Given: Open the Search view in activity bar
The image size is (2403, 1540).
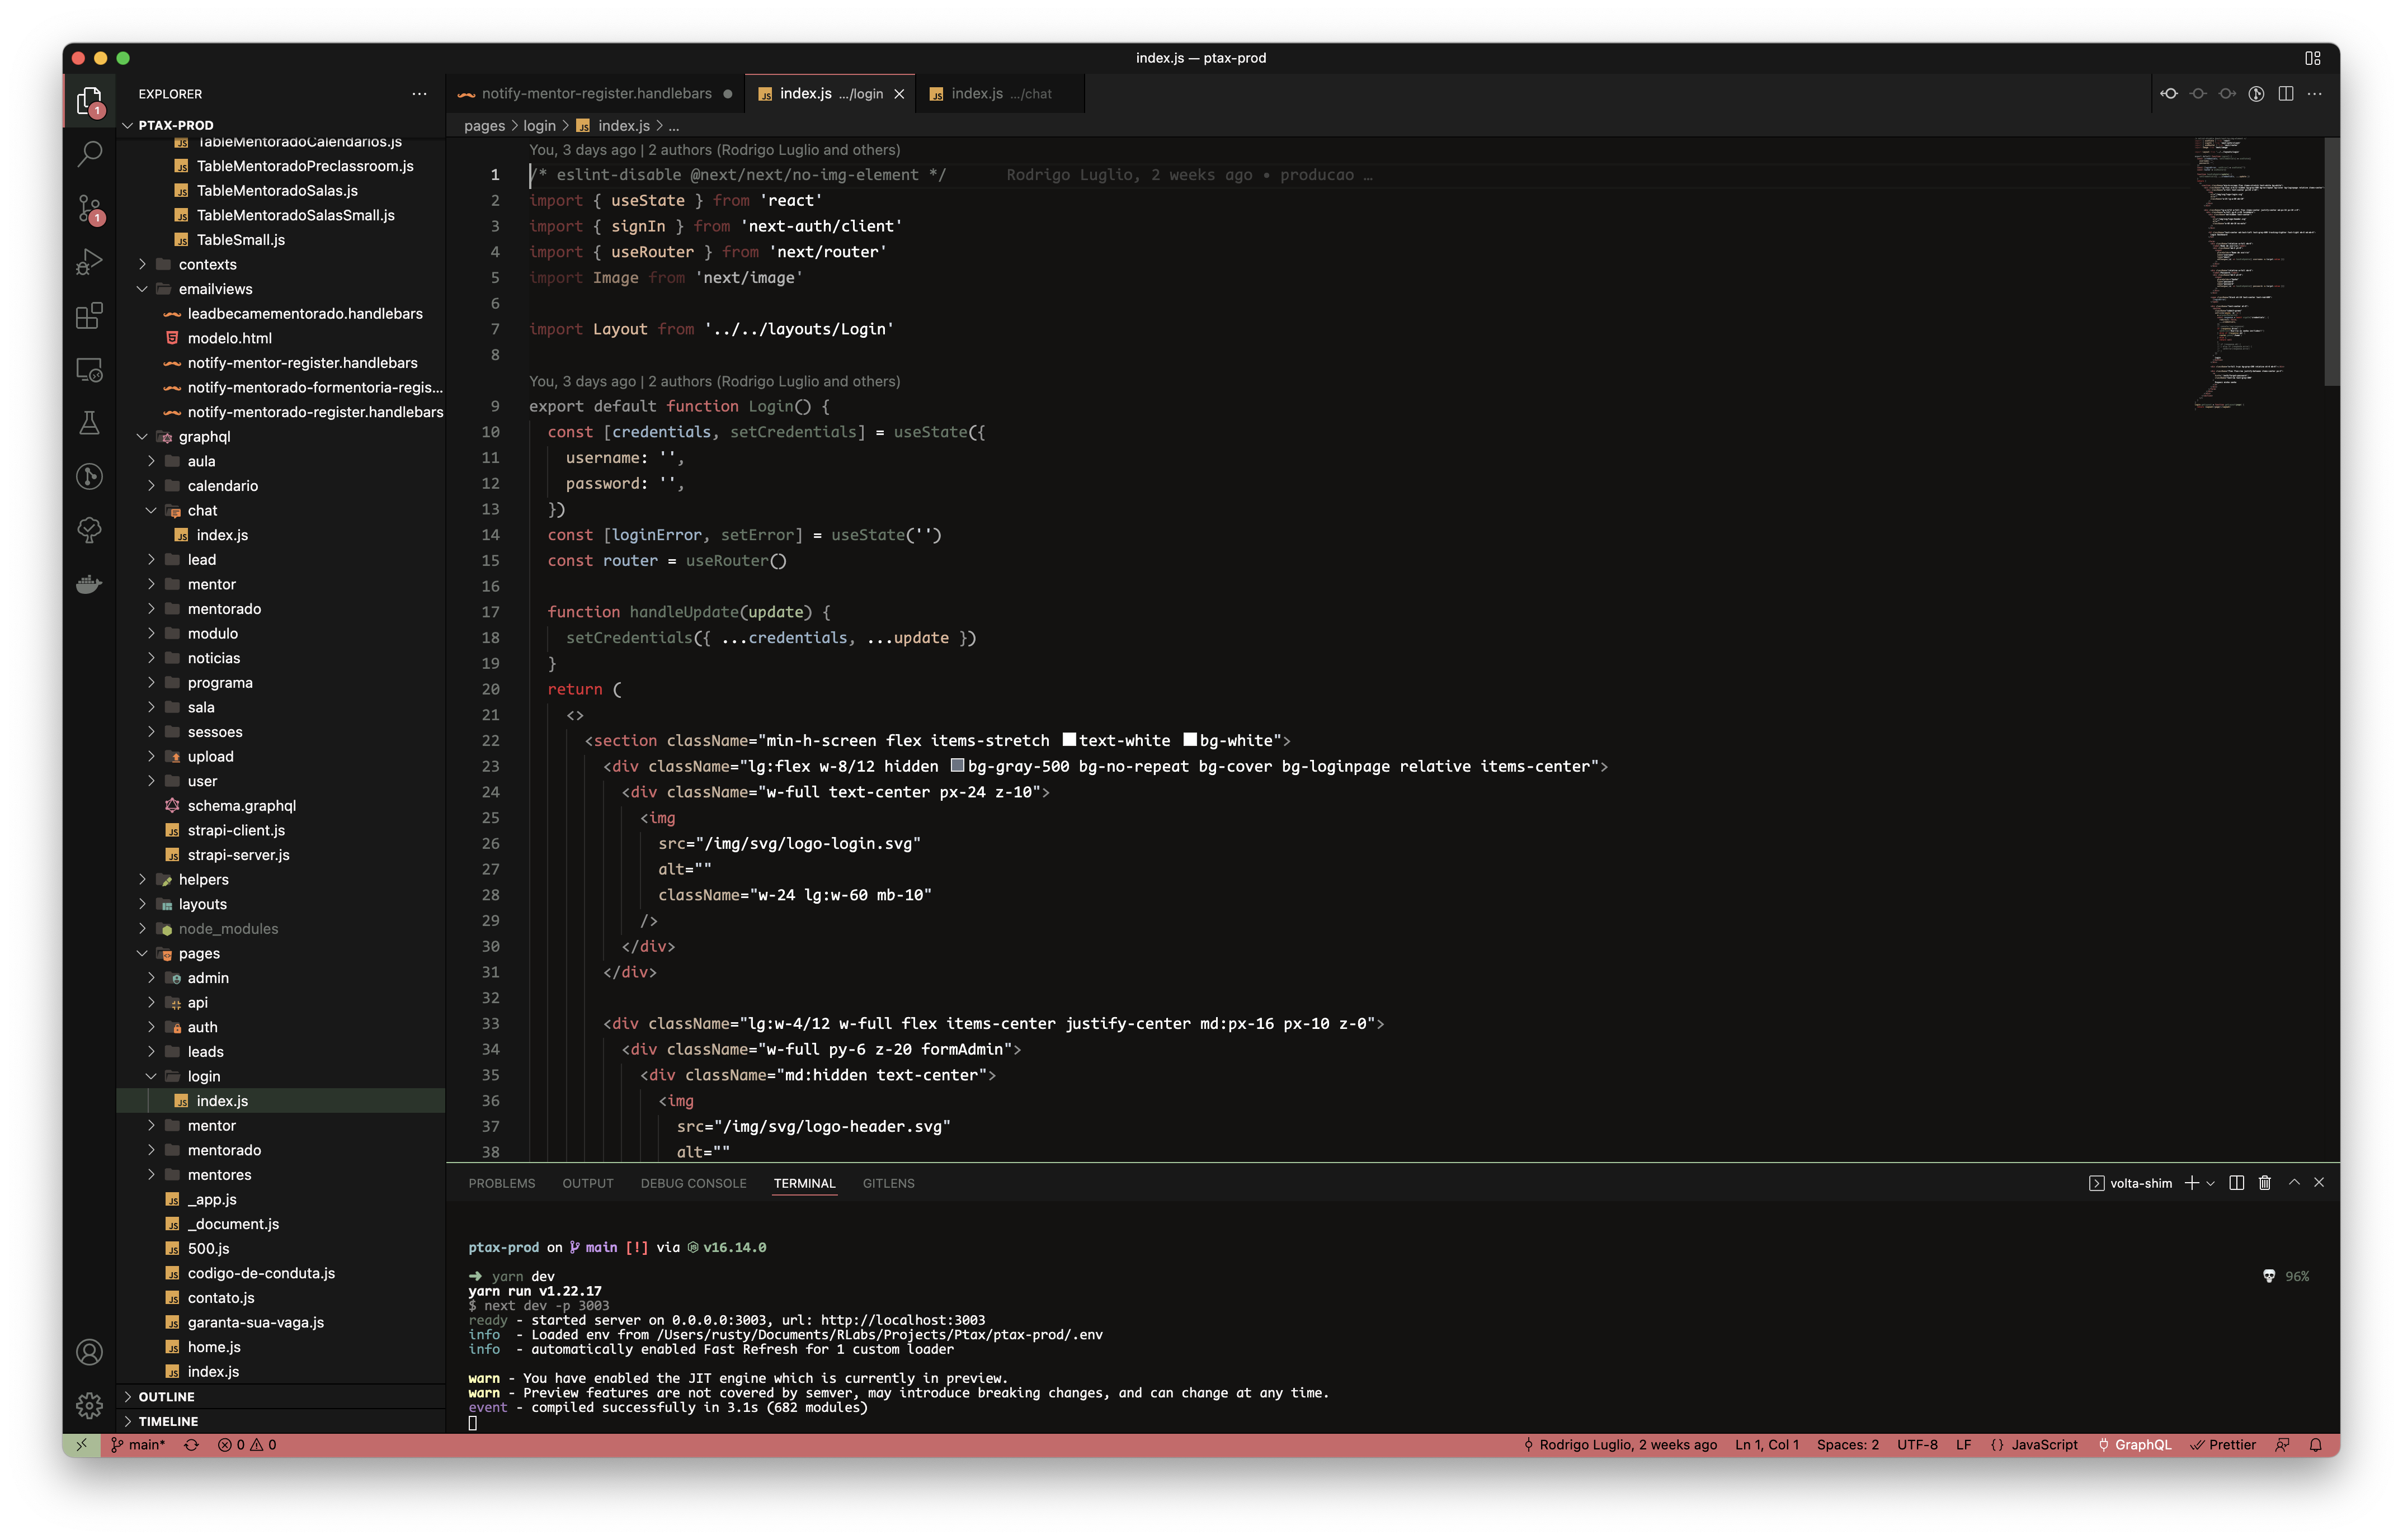Looking at the screenshot, I should click(90, 154).
